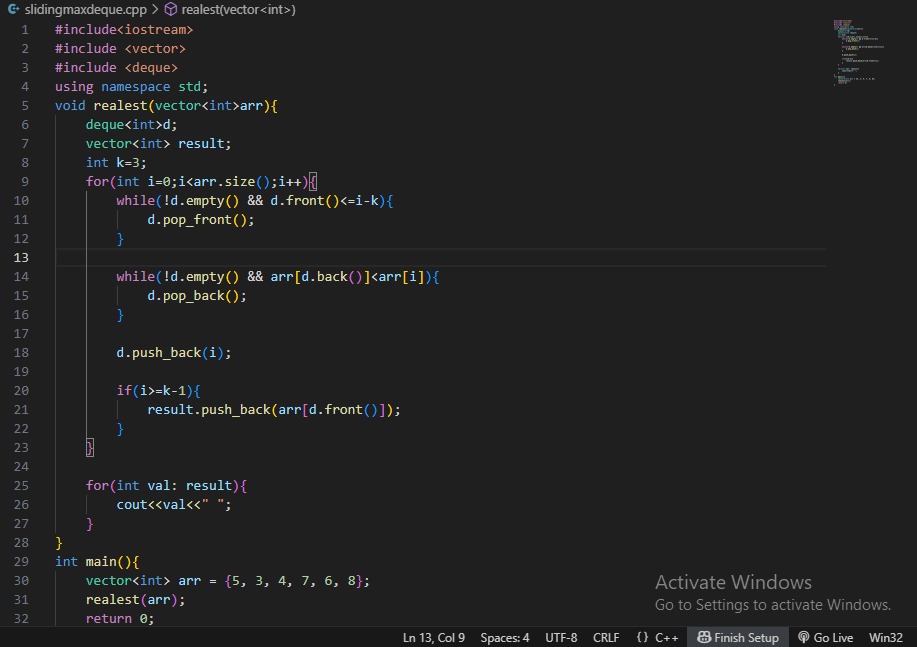Select realest(vector<int>) breadcrumb symbol
This screenshot has height=647, width=917.
pos(238,9)
